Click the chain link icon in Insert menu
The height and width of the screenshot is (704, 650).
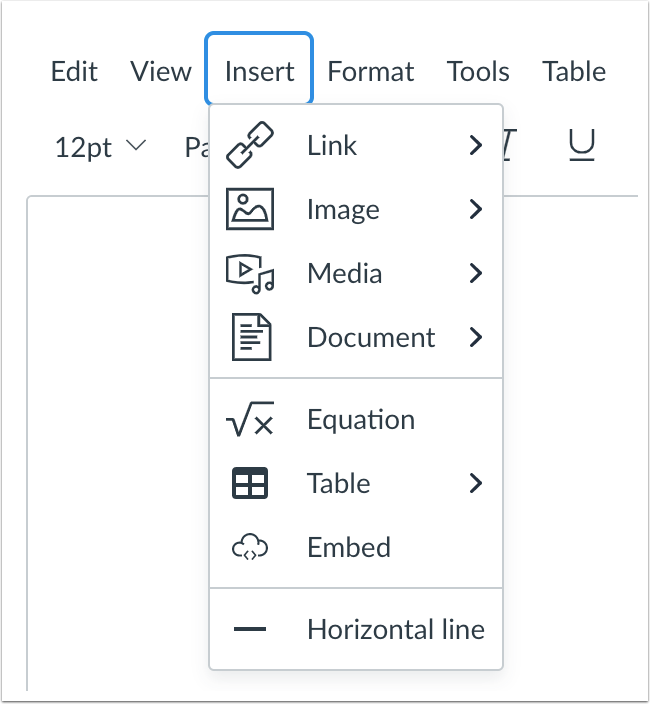coord(250,146)
